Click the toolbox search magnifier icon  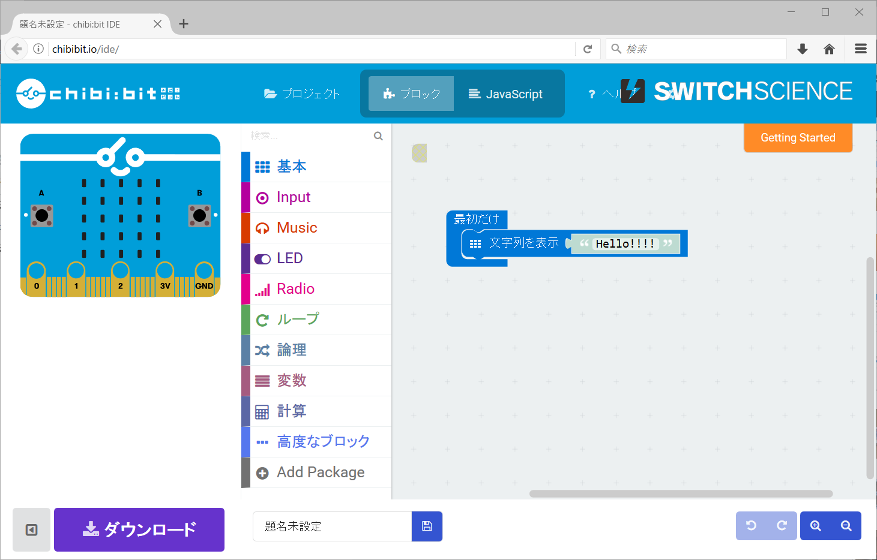point(379,136)
